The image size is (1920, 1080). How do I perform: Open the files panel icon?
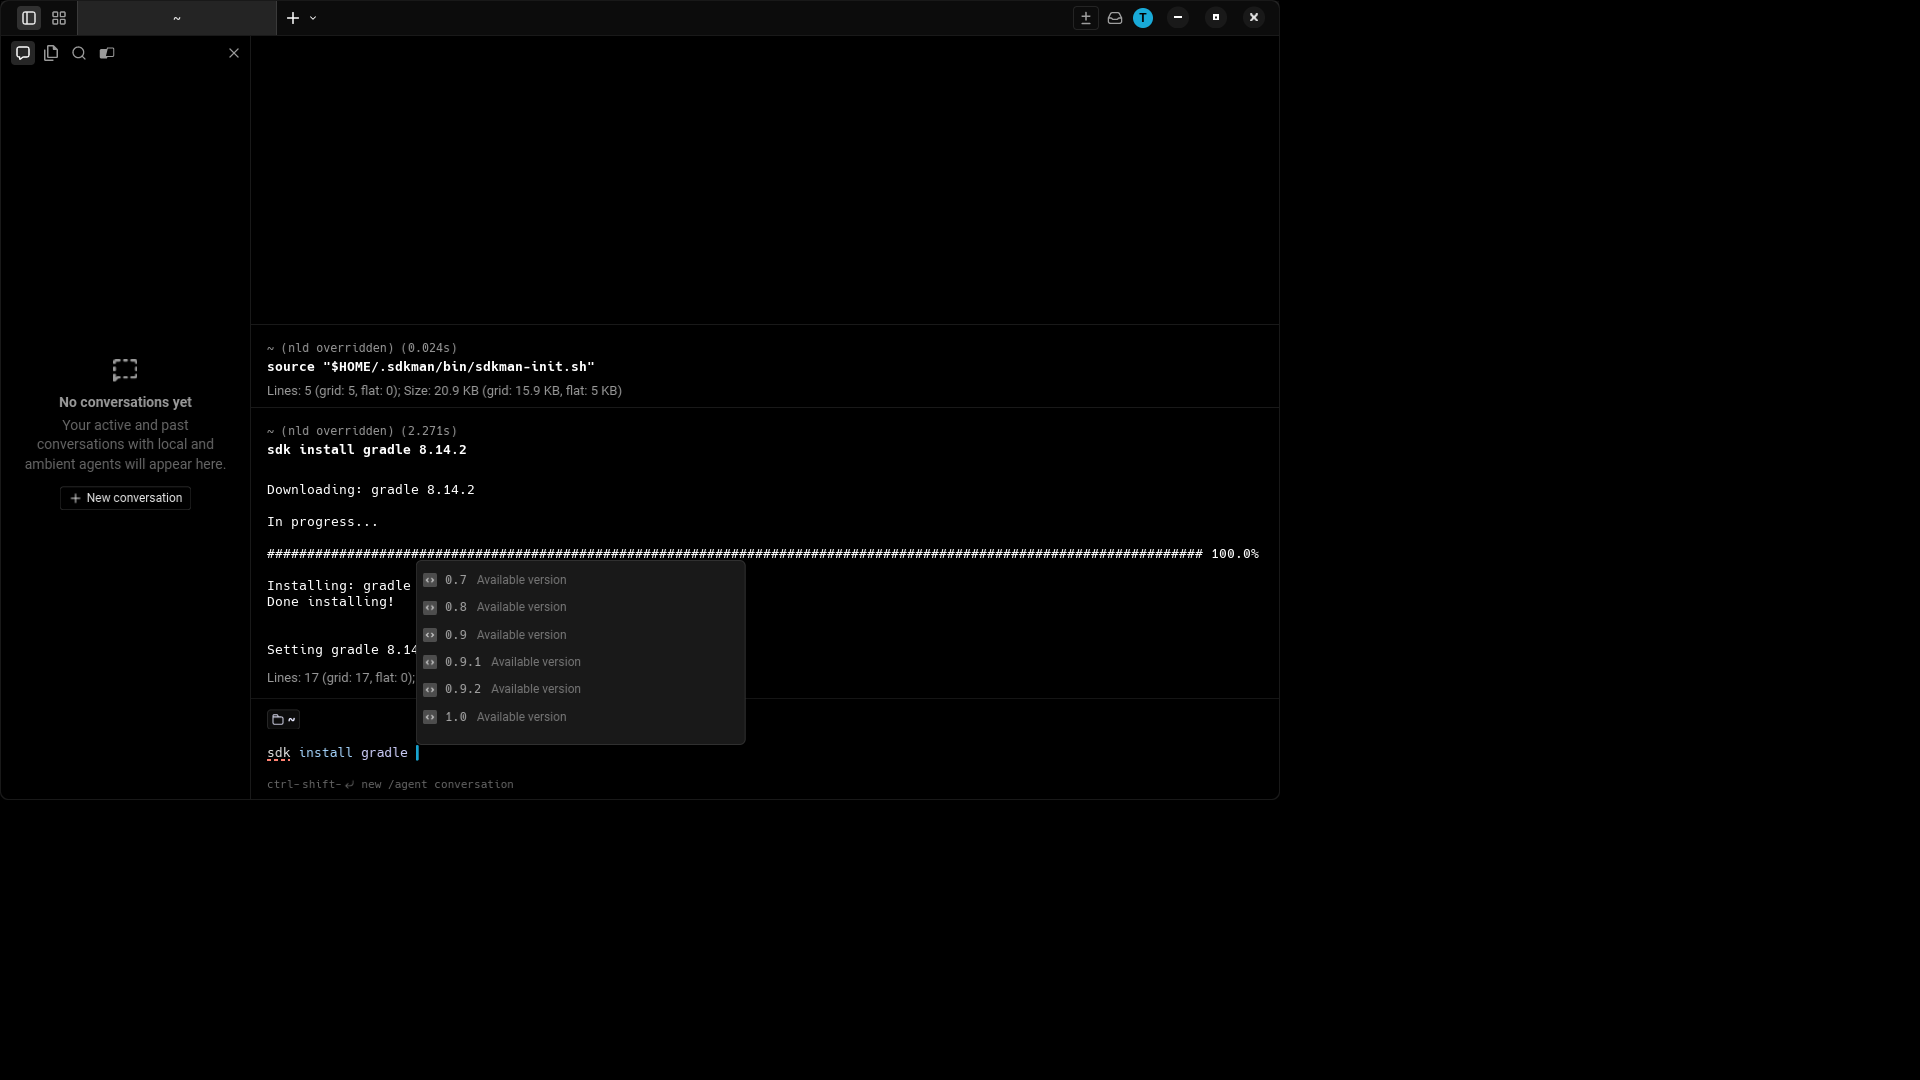click(x=51, y=53)
